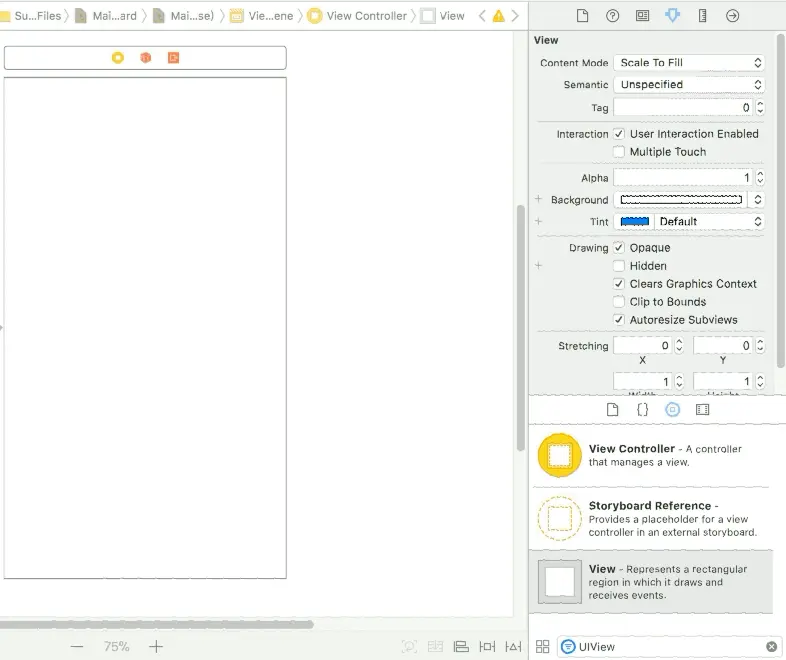The height and width of the screenshot is (660, 786).
Task: Click the yellow warning issue icon
Action: (x=498, y=16)
